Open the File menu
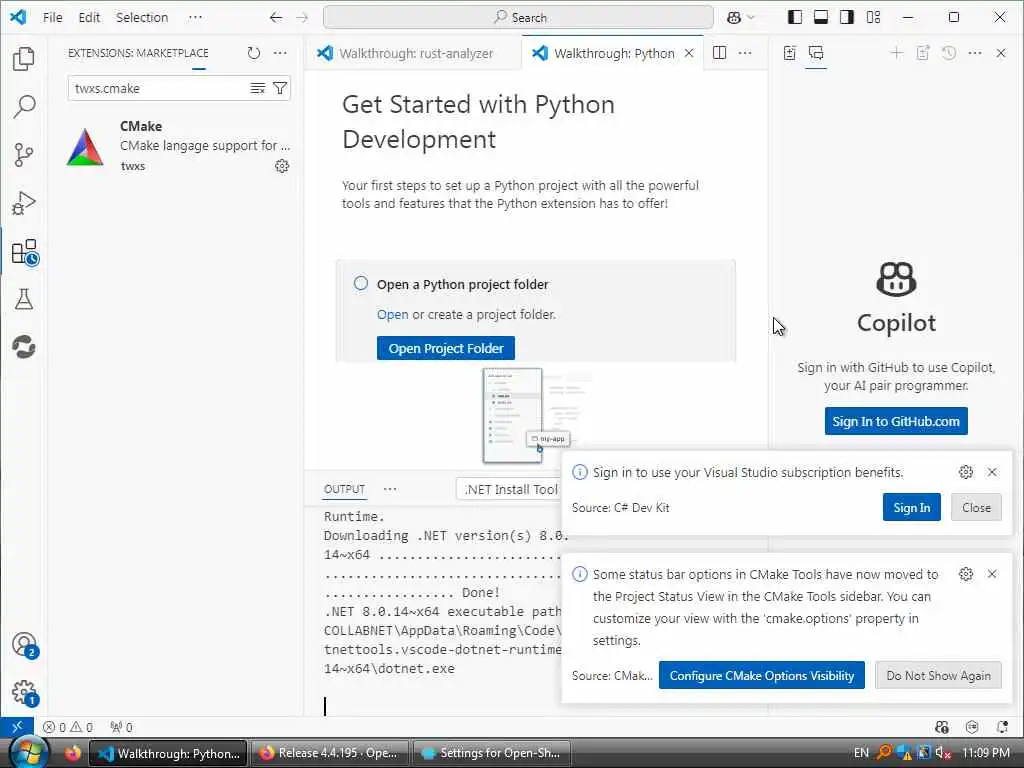 (52, 18)
